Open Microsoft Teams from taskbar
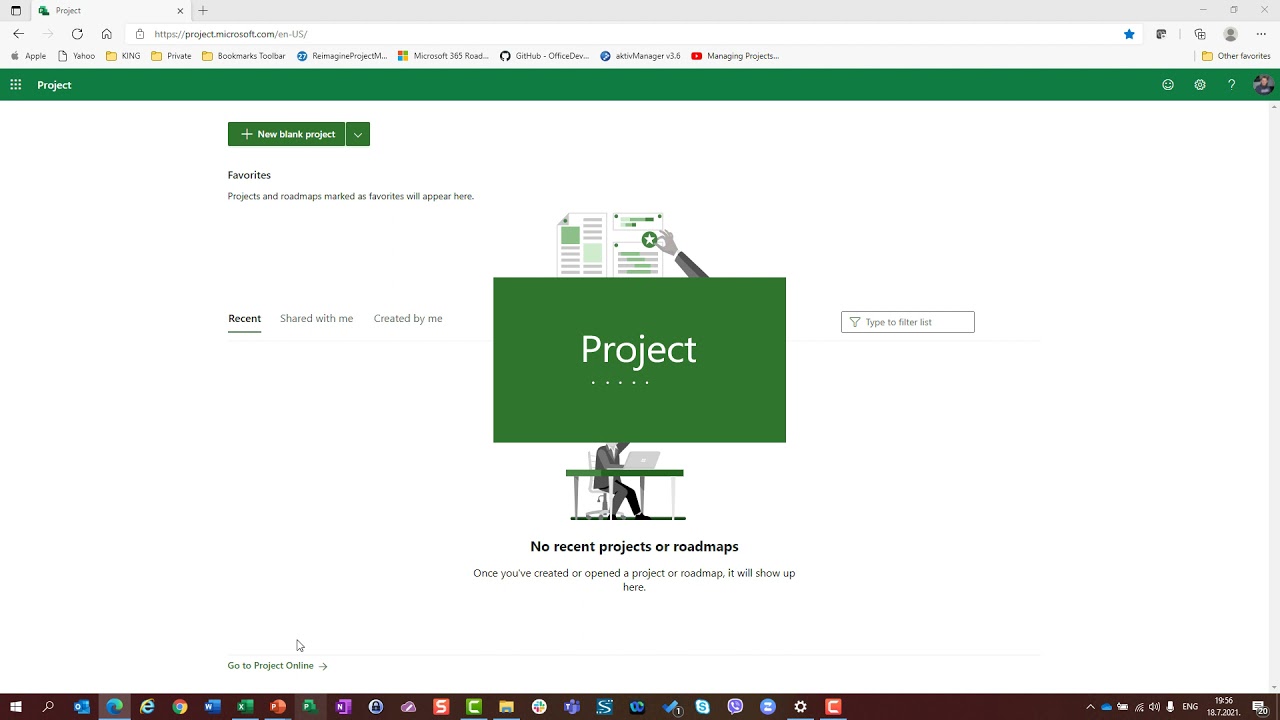This screenshot has width=1280, height=720. point(572,707)
